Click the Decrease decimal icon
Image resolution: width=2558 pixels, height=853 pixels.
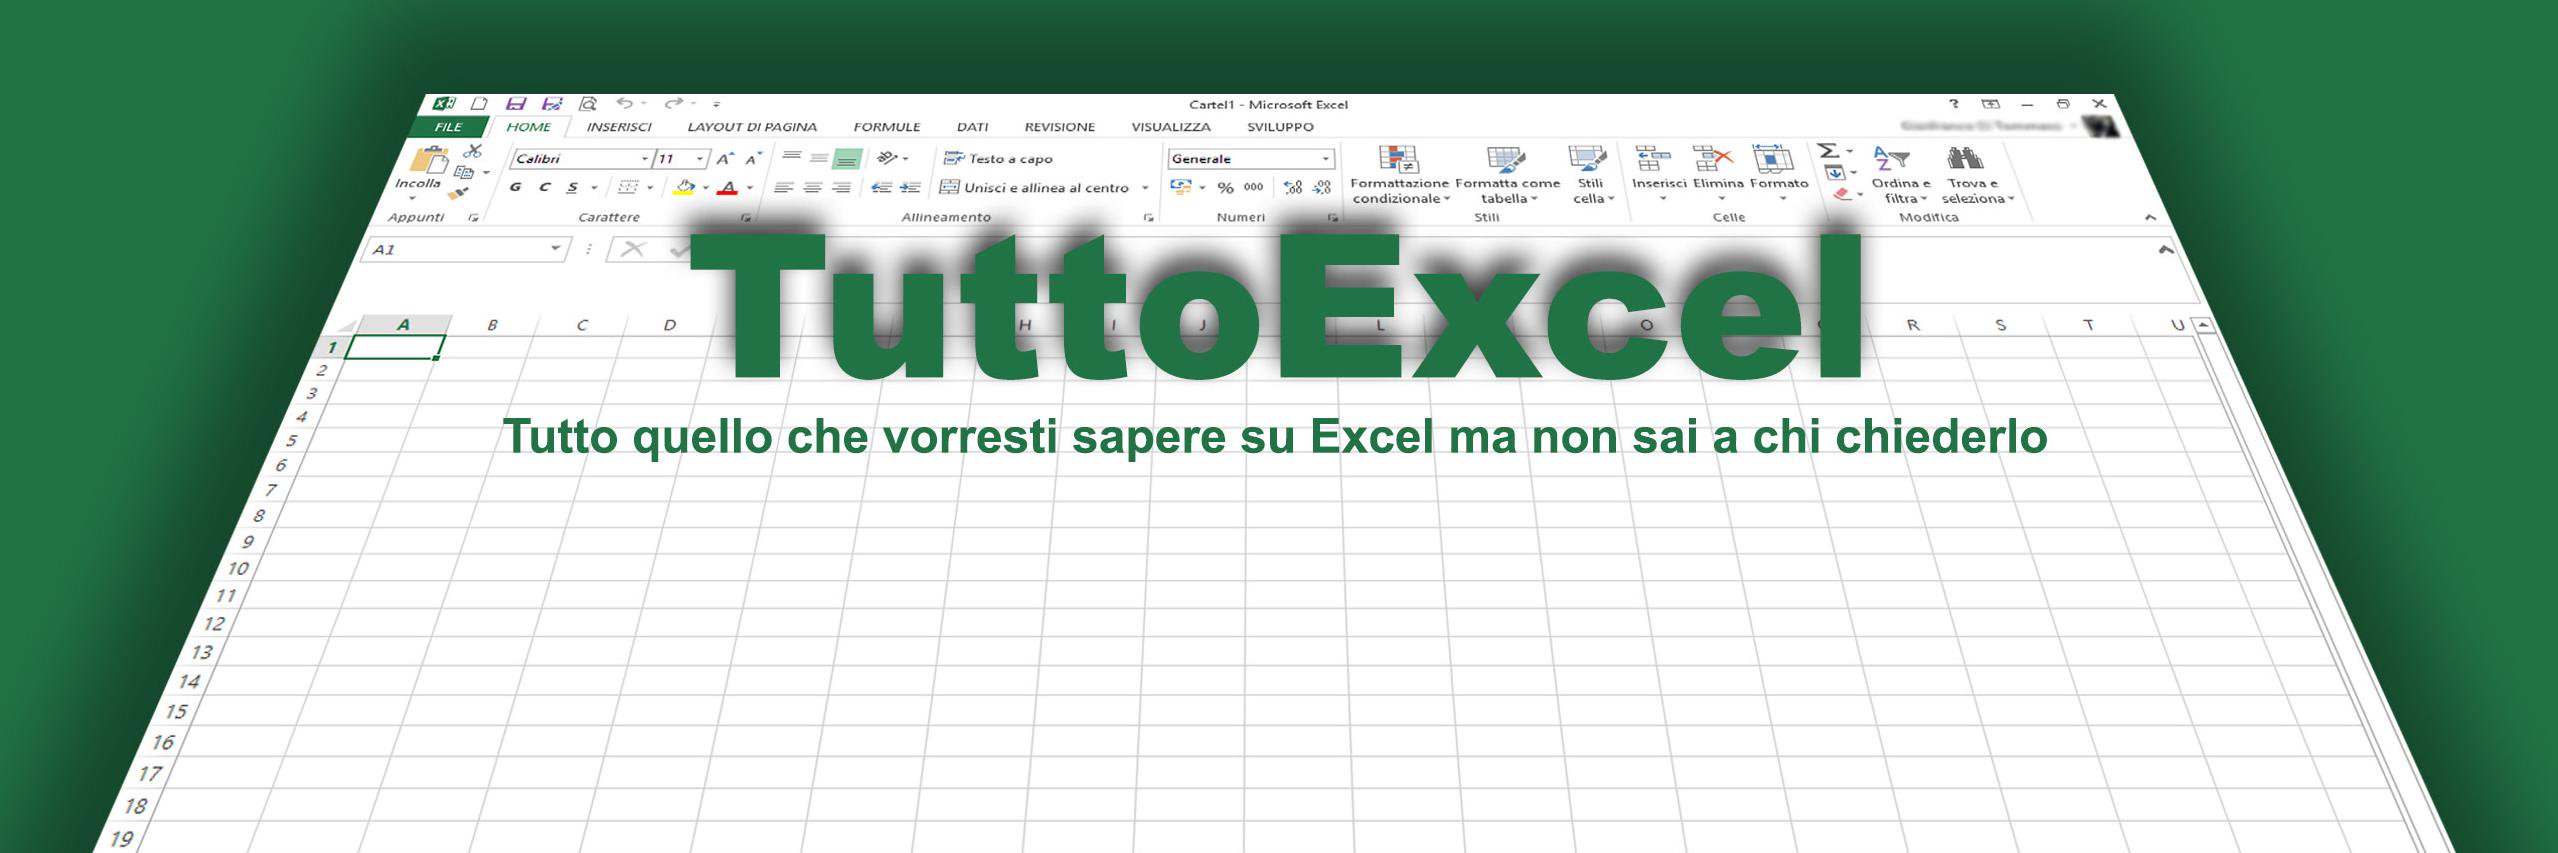(x=1322, y=187)
